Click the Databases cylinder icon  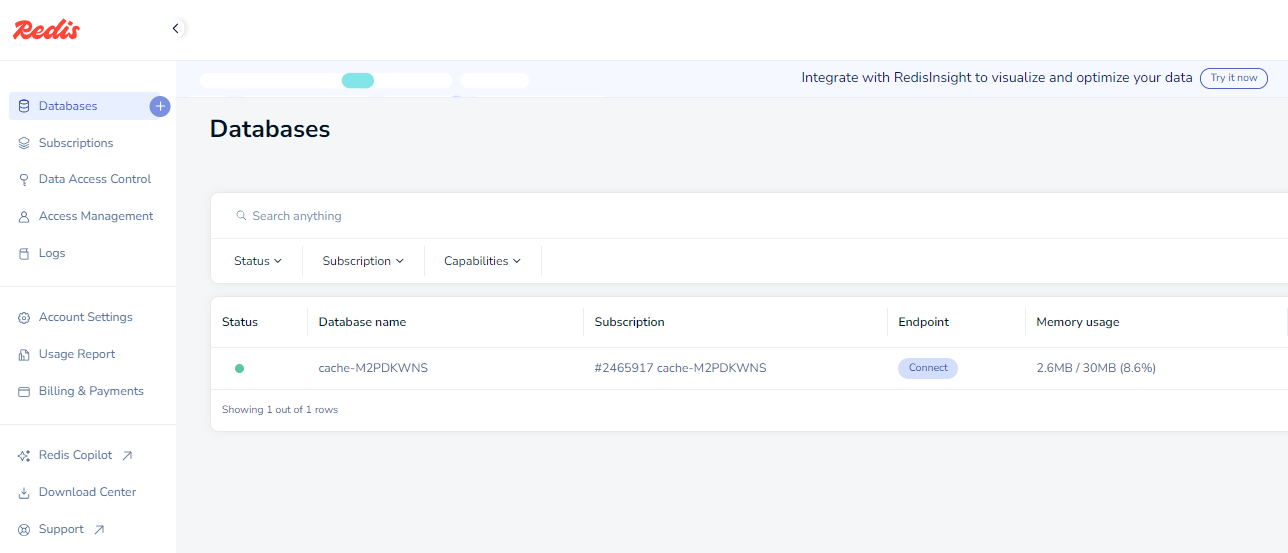pyautogui.click(x=24, y=106)
